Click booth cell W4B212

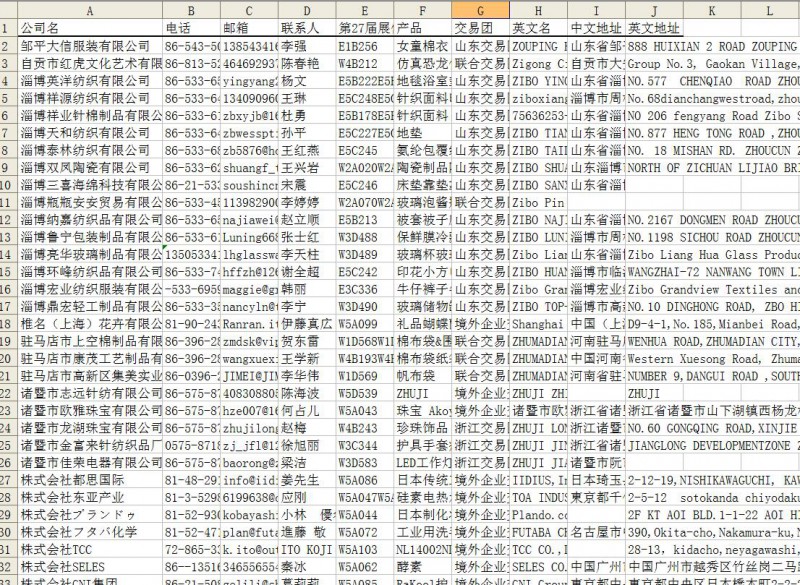pos(365,64)
